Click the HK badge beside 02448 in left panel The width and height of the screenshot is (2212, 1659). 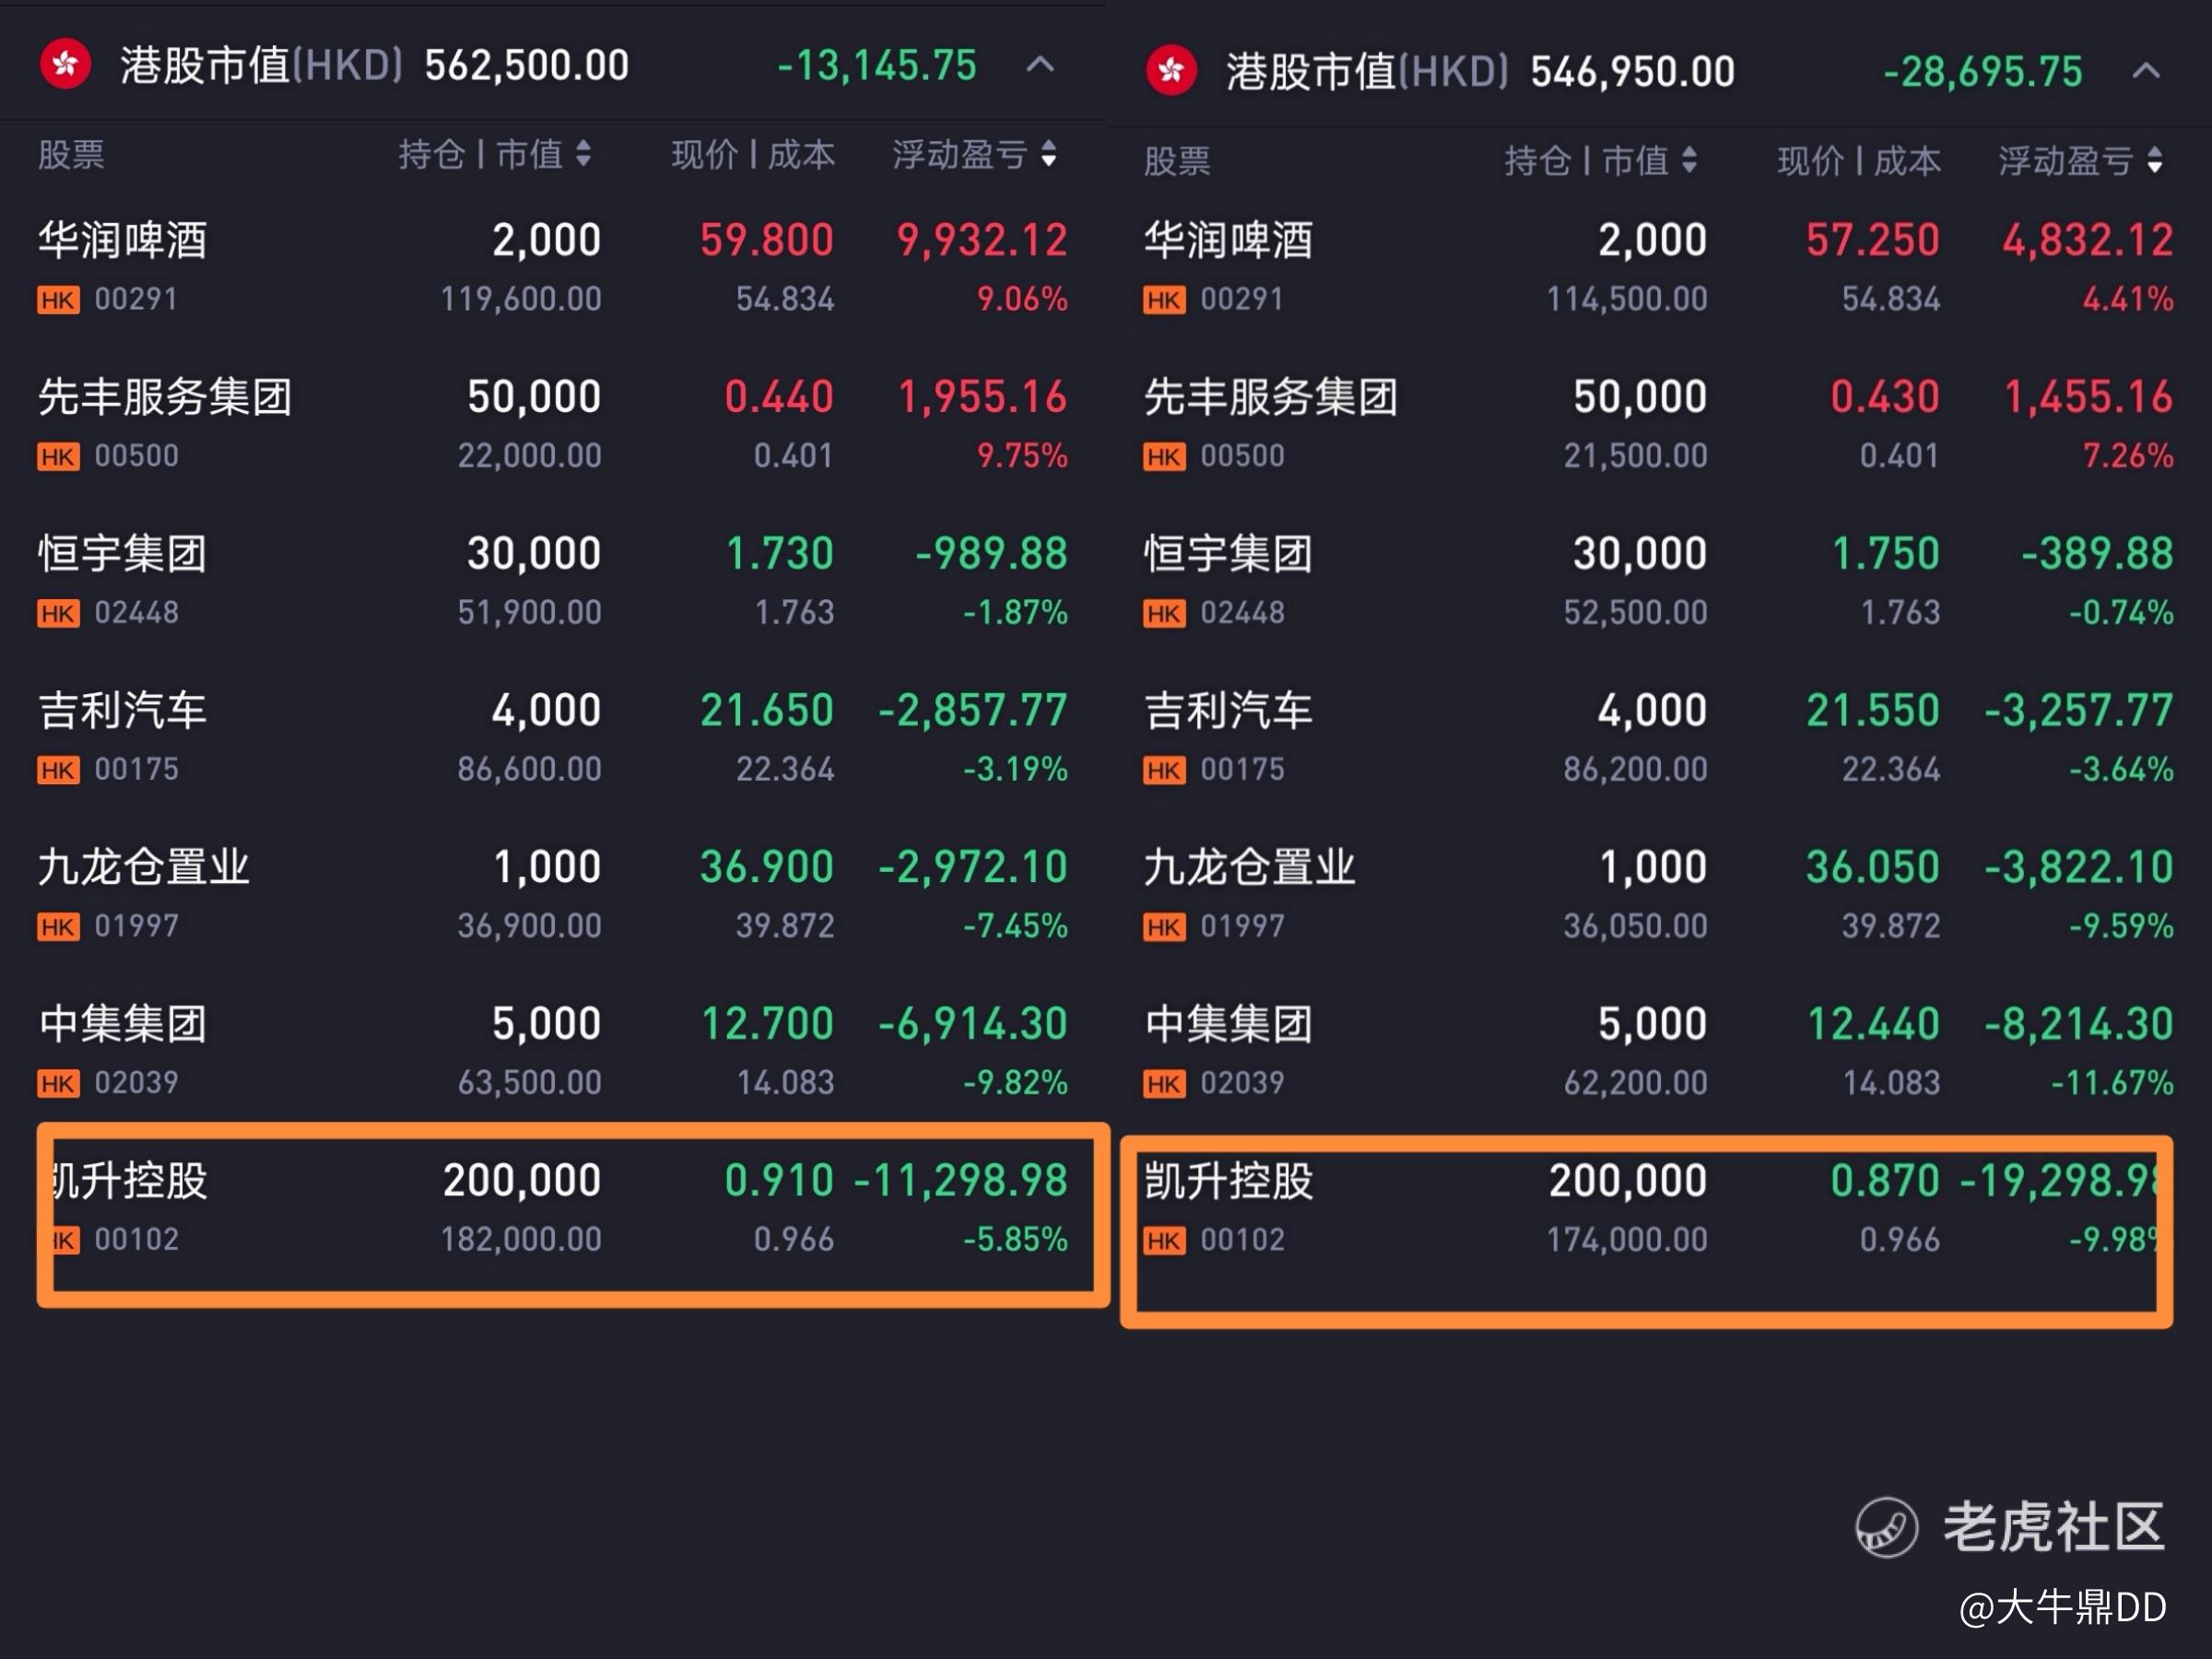(58, 613)
